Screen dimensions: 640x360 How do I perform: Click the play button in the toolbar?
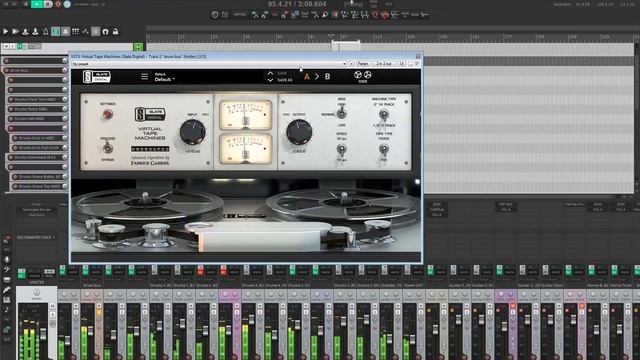[6, 31]
